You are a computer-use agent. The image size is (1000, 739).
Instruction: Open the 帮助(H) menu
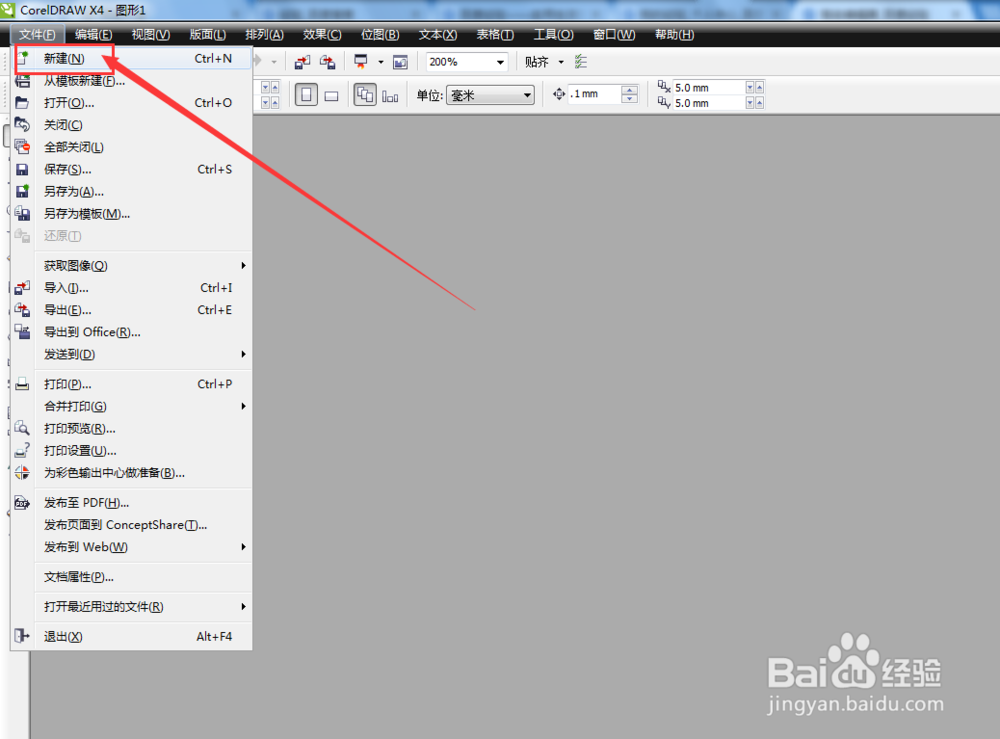(674, 34)
